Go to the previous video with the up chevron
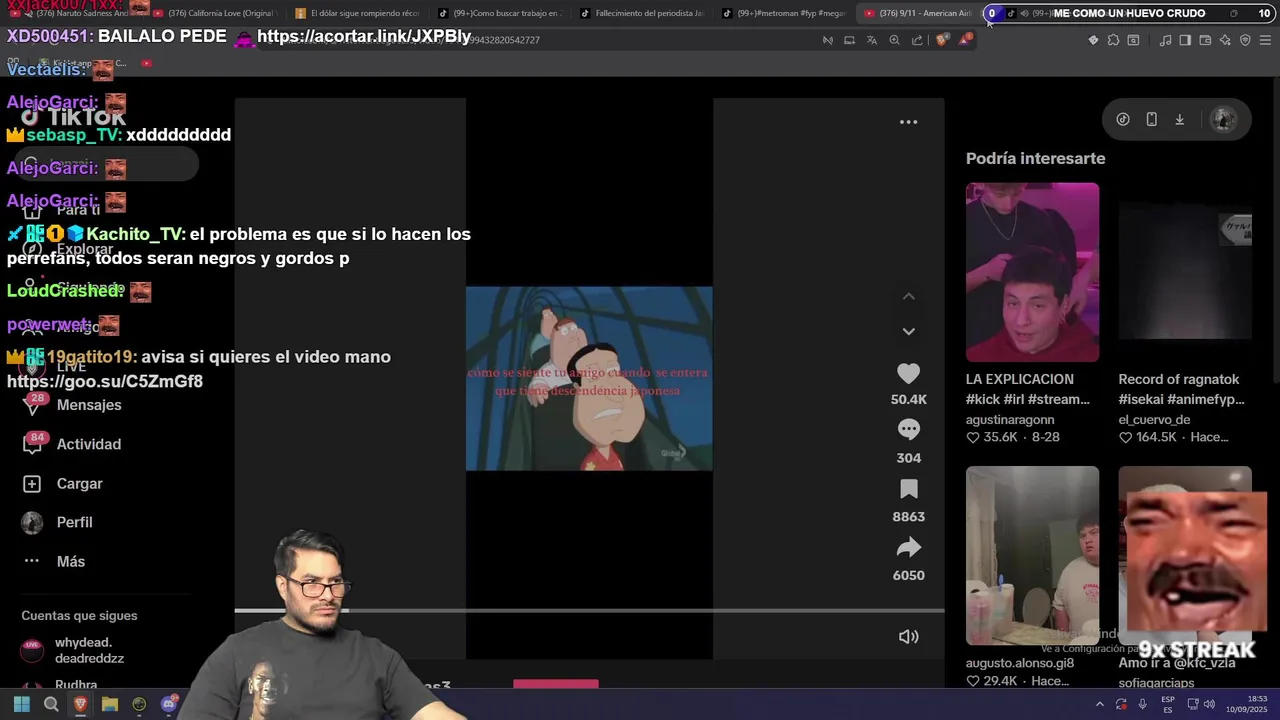Viewport: 1280px width, 720px height. [x=908, y=296]
